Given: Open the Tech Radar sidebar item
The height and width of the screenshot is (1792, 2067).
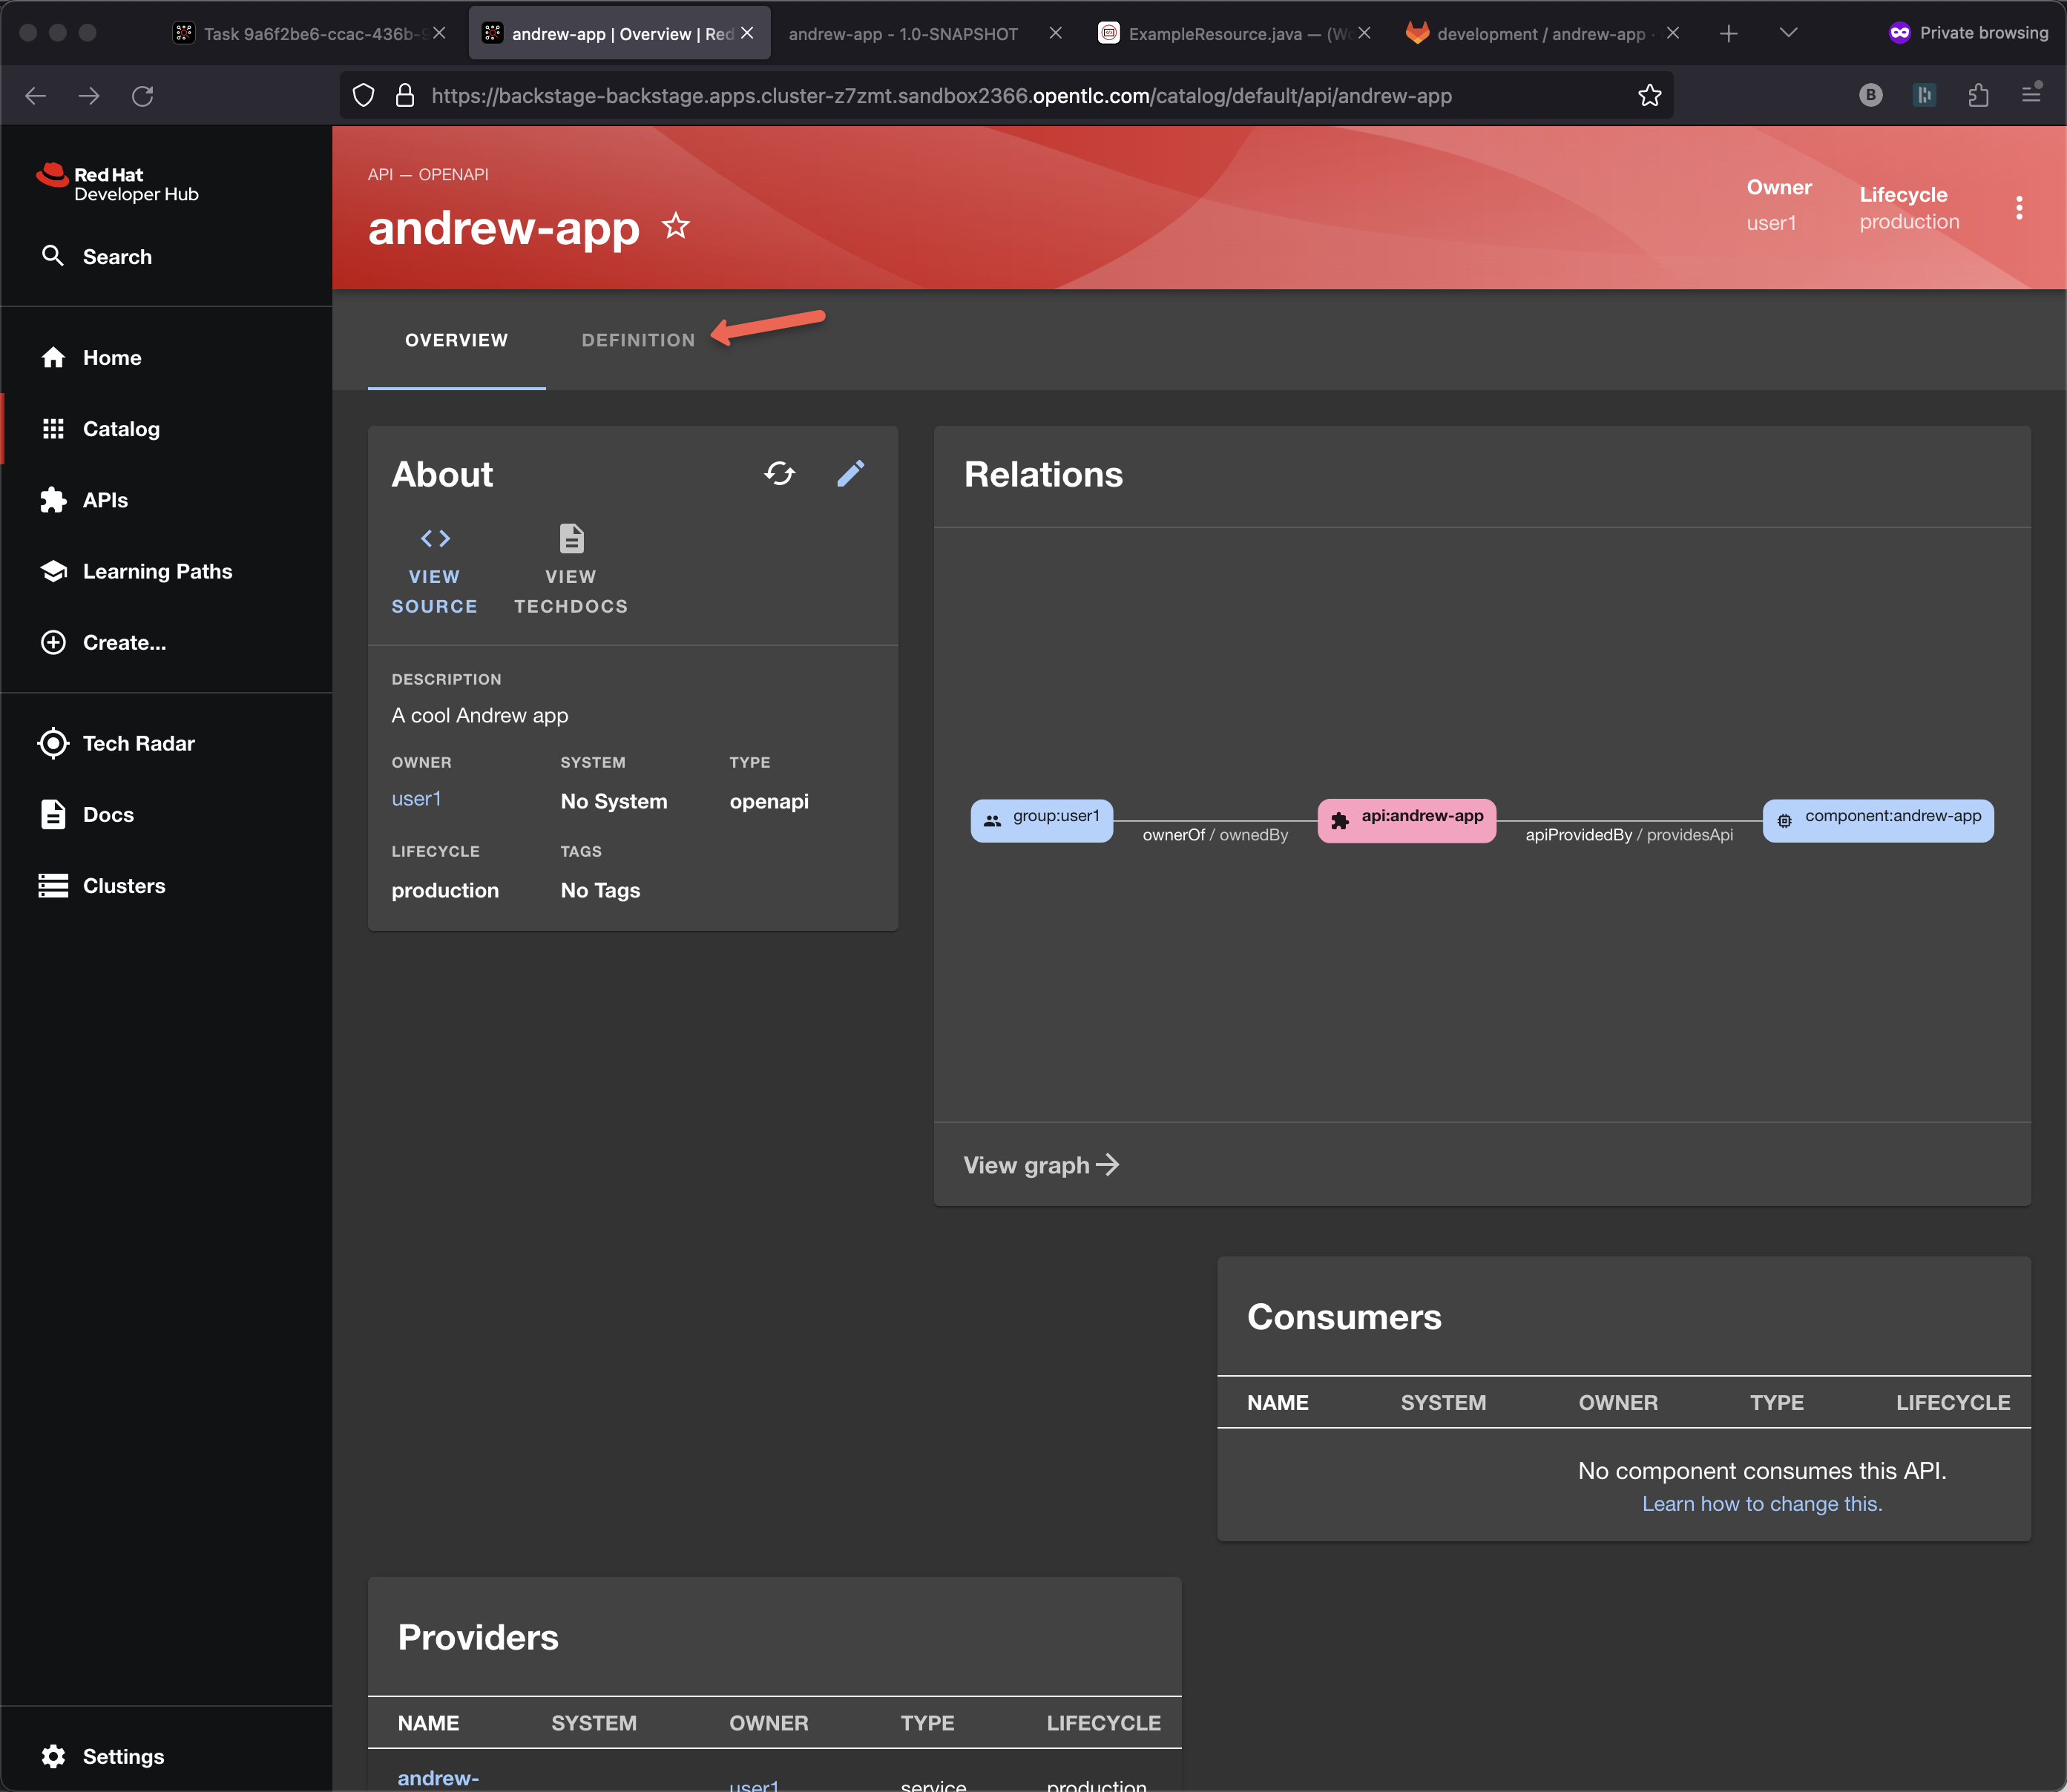Looking at the screenshot, I should pyautogui.click(x=138, y=743).
